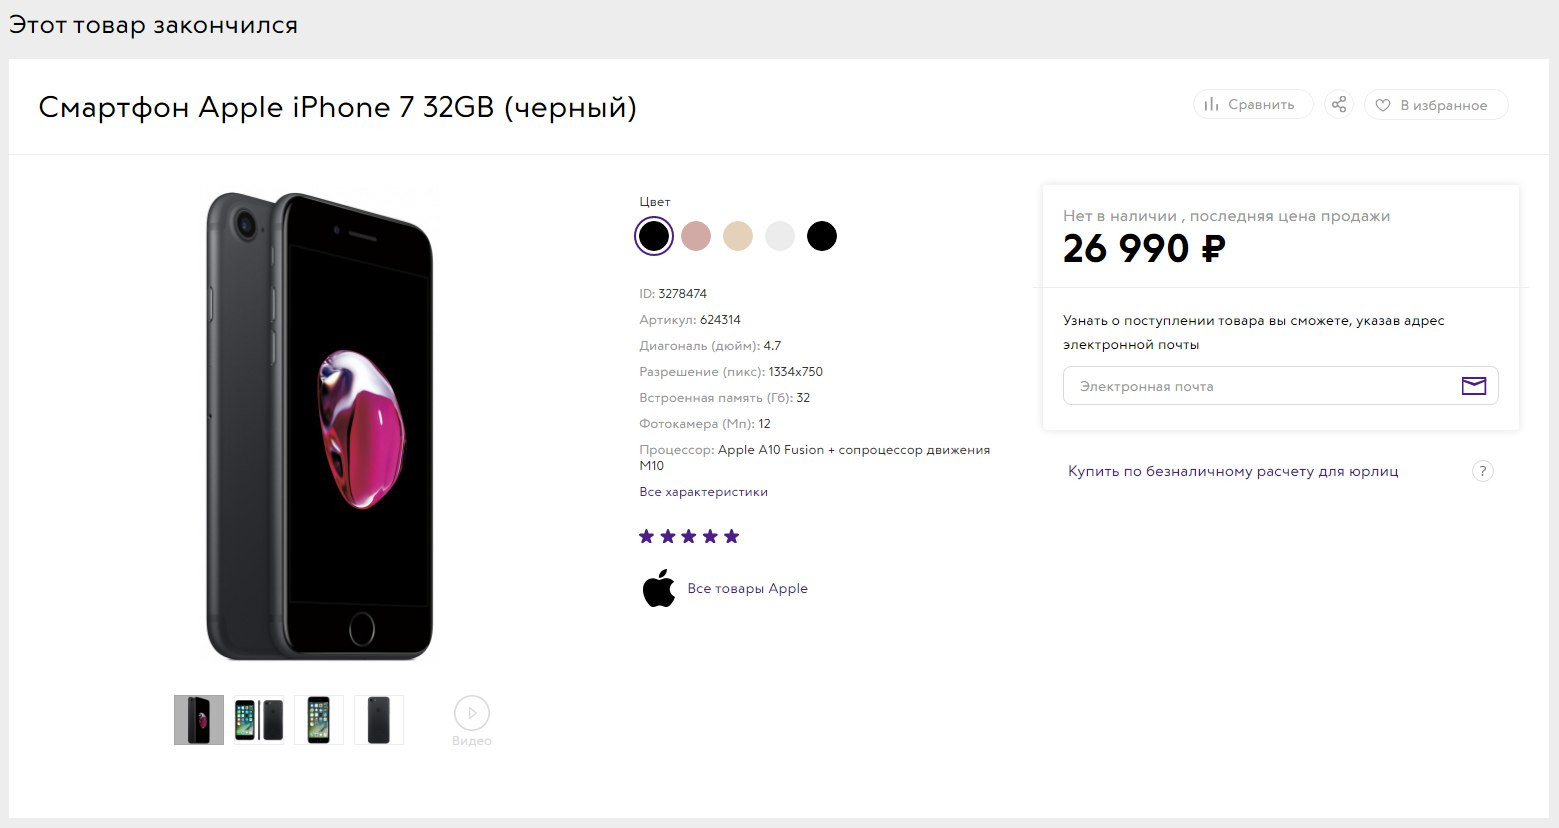This screenshot has height=828, width=1559.
Task: Choose the rose gold color option
Action: click(x=696, y=236)
